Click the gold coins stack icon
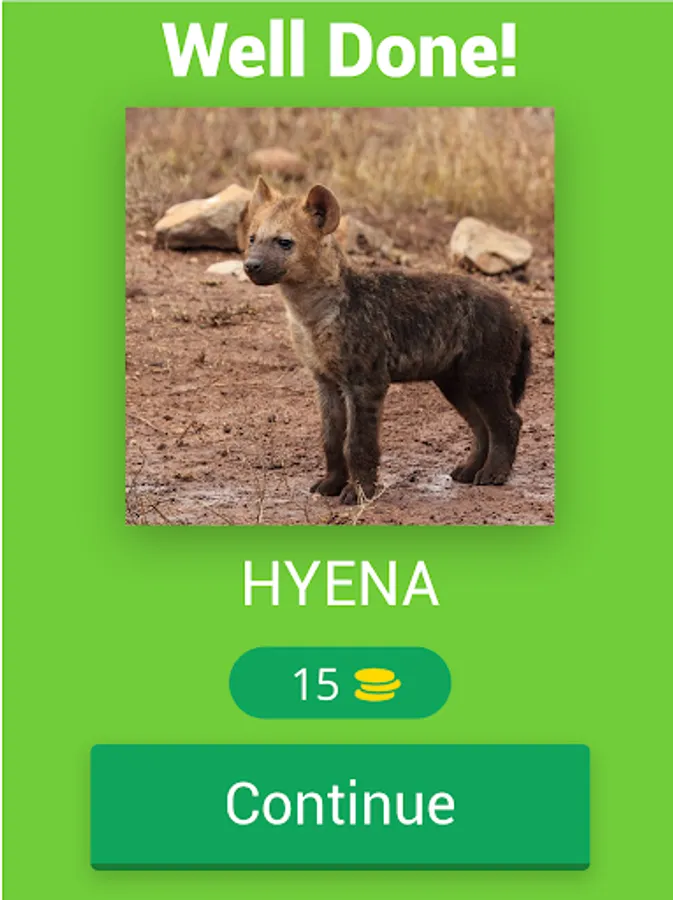Image resolution: width=673 pixels, height=900 pixels. [x=377, y=684]
